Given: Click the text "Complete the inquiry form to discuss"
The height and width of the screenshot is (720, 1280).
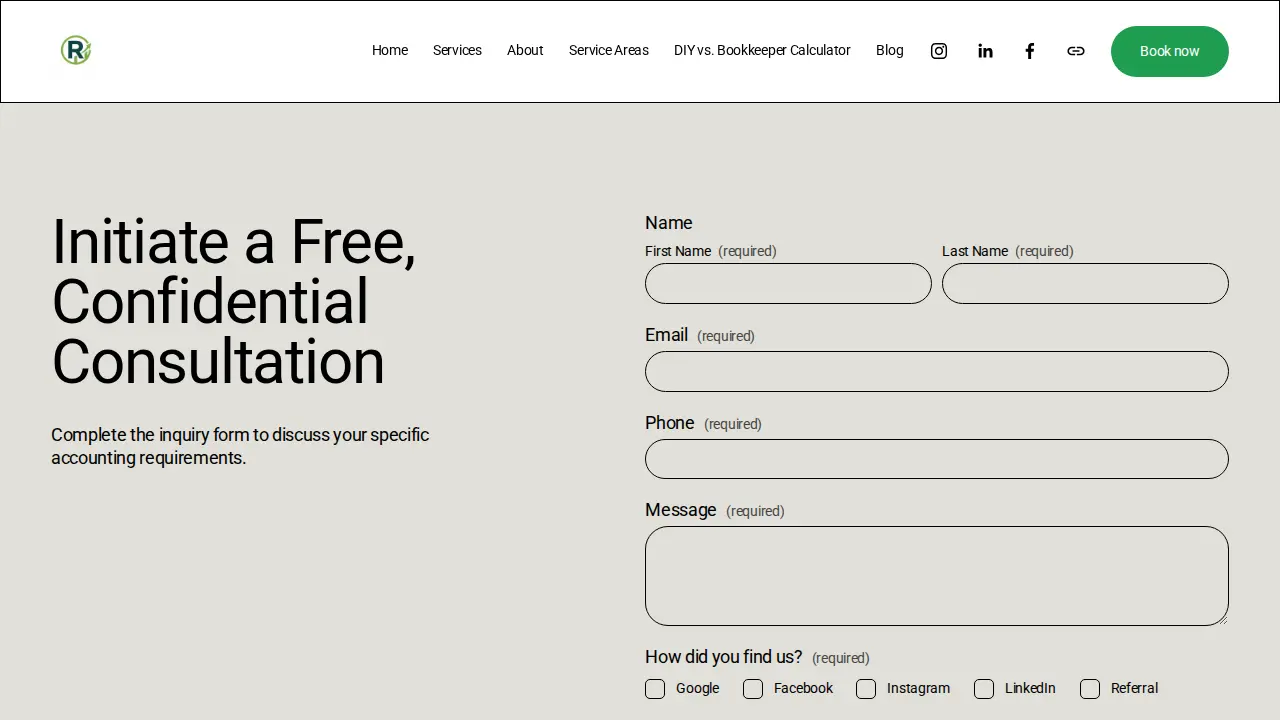Looking at the screenshot, I should [x=192, y=435].
